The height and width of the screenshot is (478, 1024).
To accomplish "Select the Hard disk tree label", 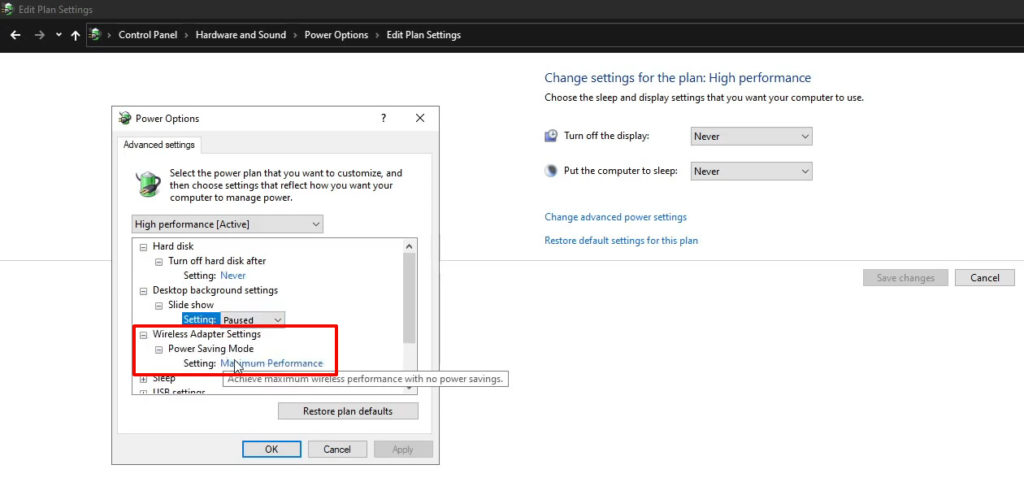I will click(173, 247).
